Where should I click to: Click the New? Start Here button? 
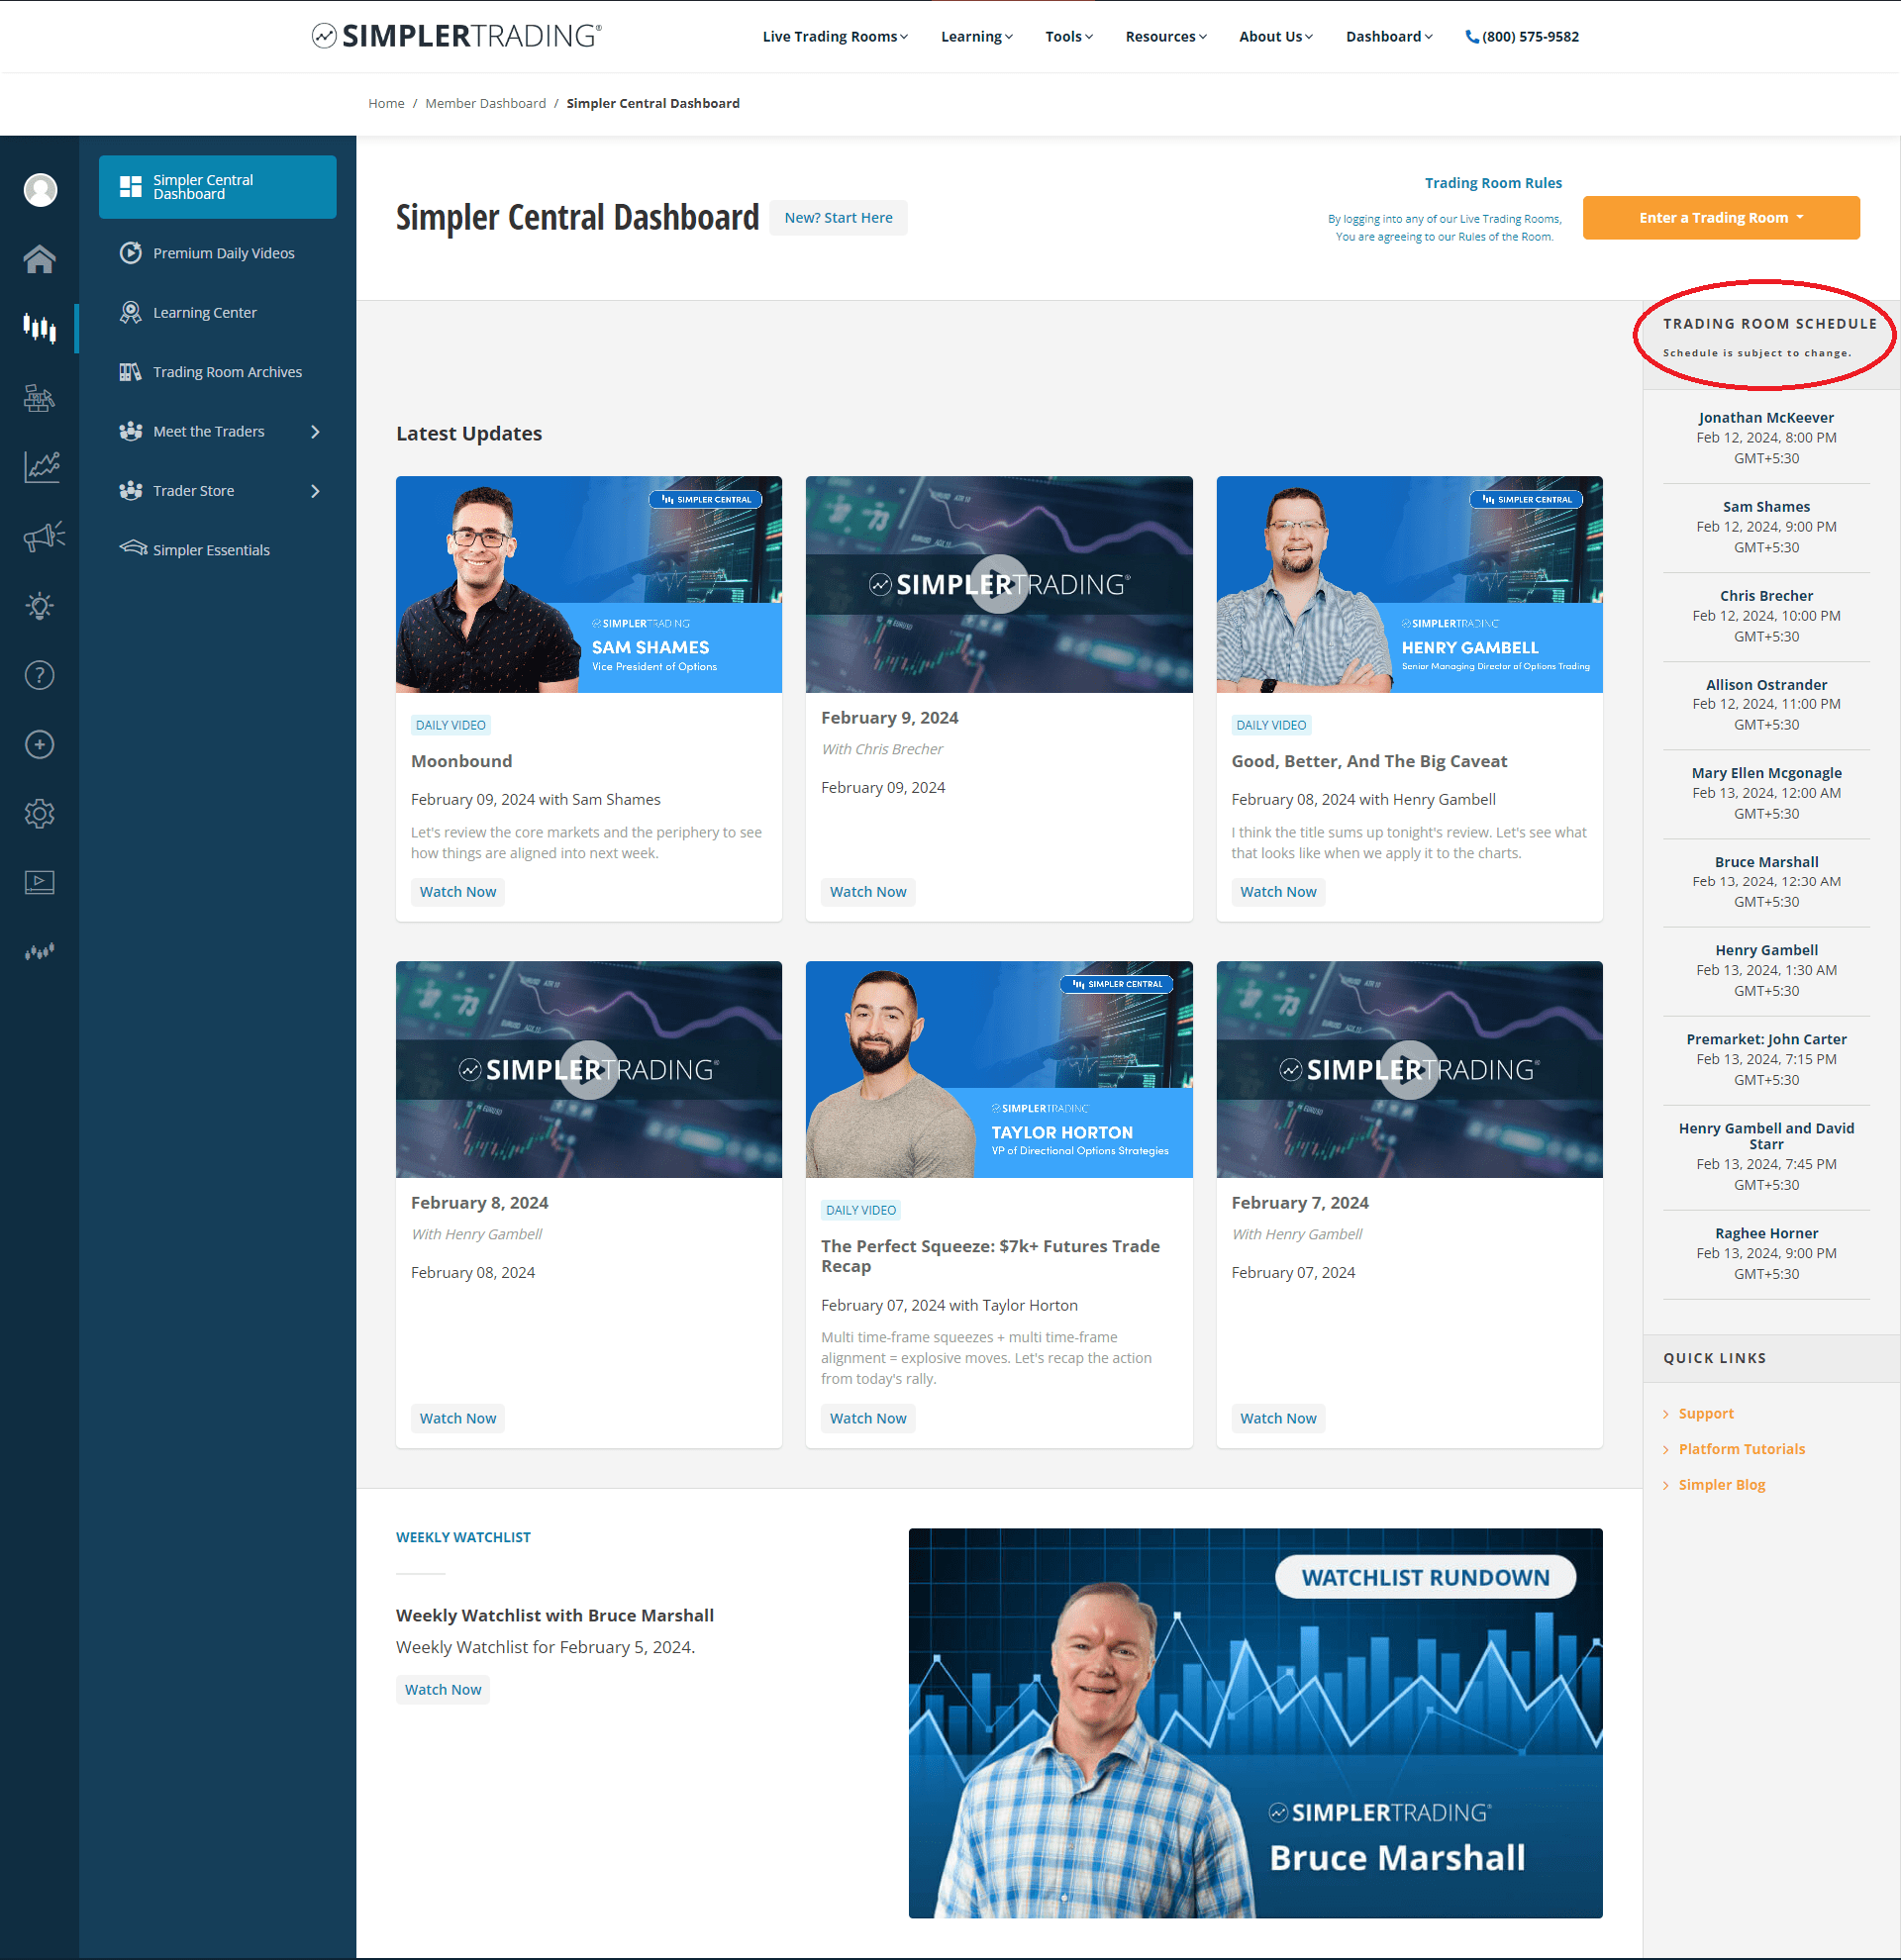point(837,218)
